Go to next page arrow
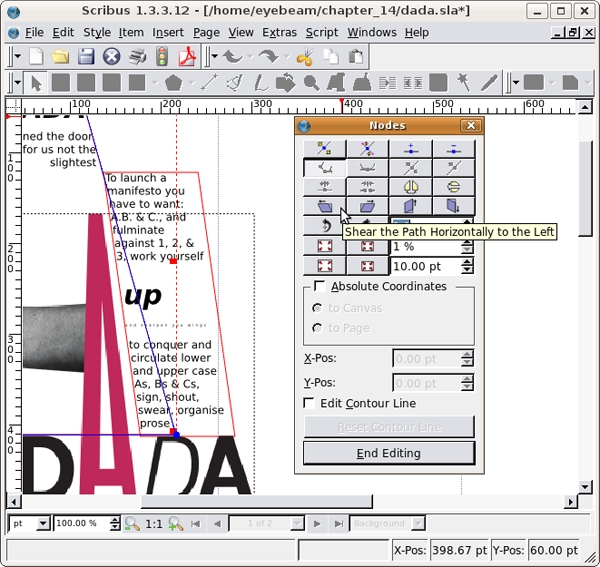 click(317, 523)
